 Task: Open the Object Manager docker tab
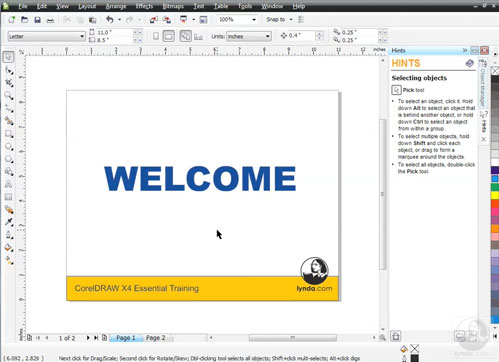coord(482,83)
